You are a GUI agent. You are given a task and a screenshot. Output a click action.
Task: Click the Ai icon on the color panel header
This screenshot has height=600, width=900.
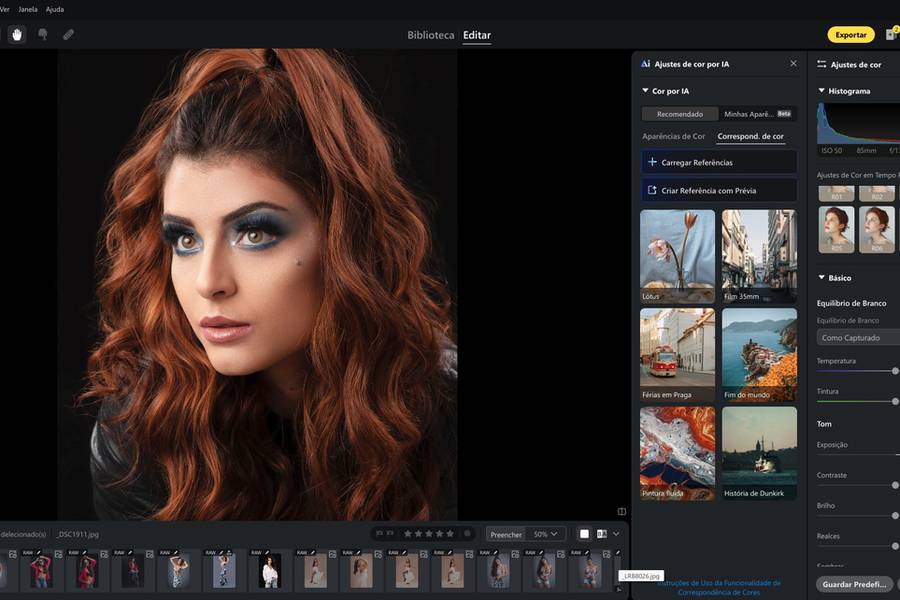pos(644,63)
